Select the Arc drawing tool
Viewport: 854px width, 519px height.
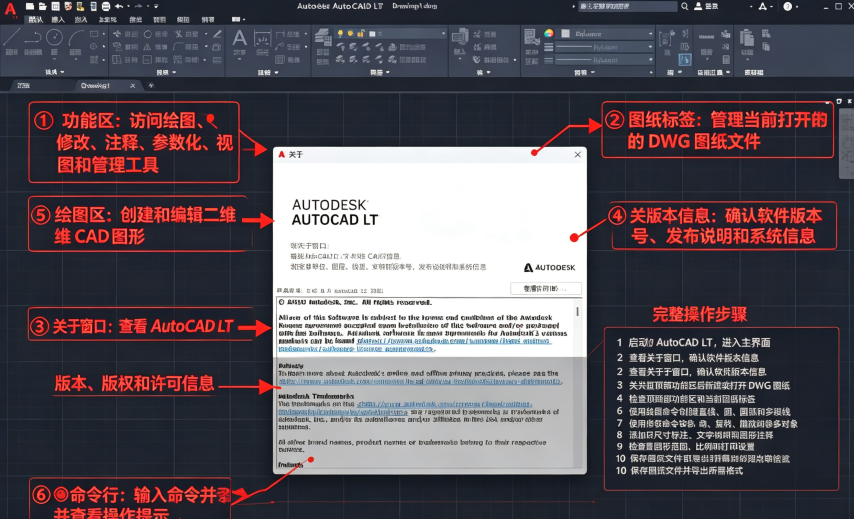point(76,39)
